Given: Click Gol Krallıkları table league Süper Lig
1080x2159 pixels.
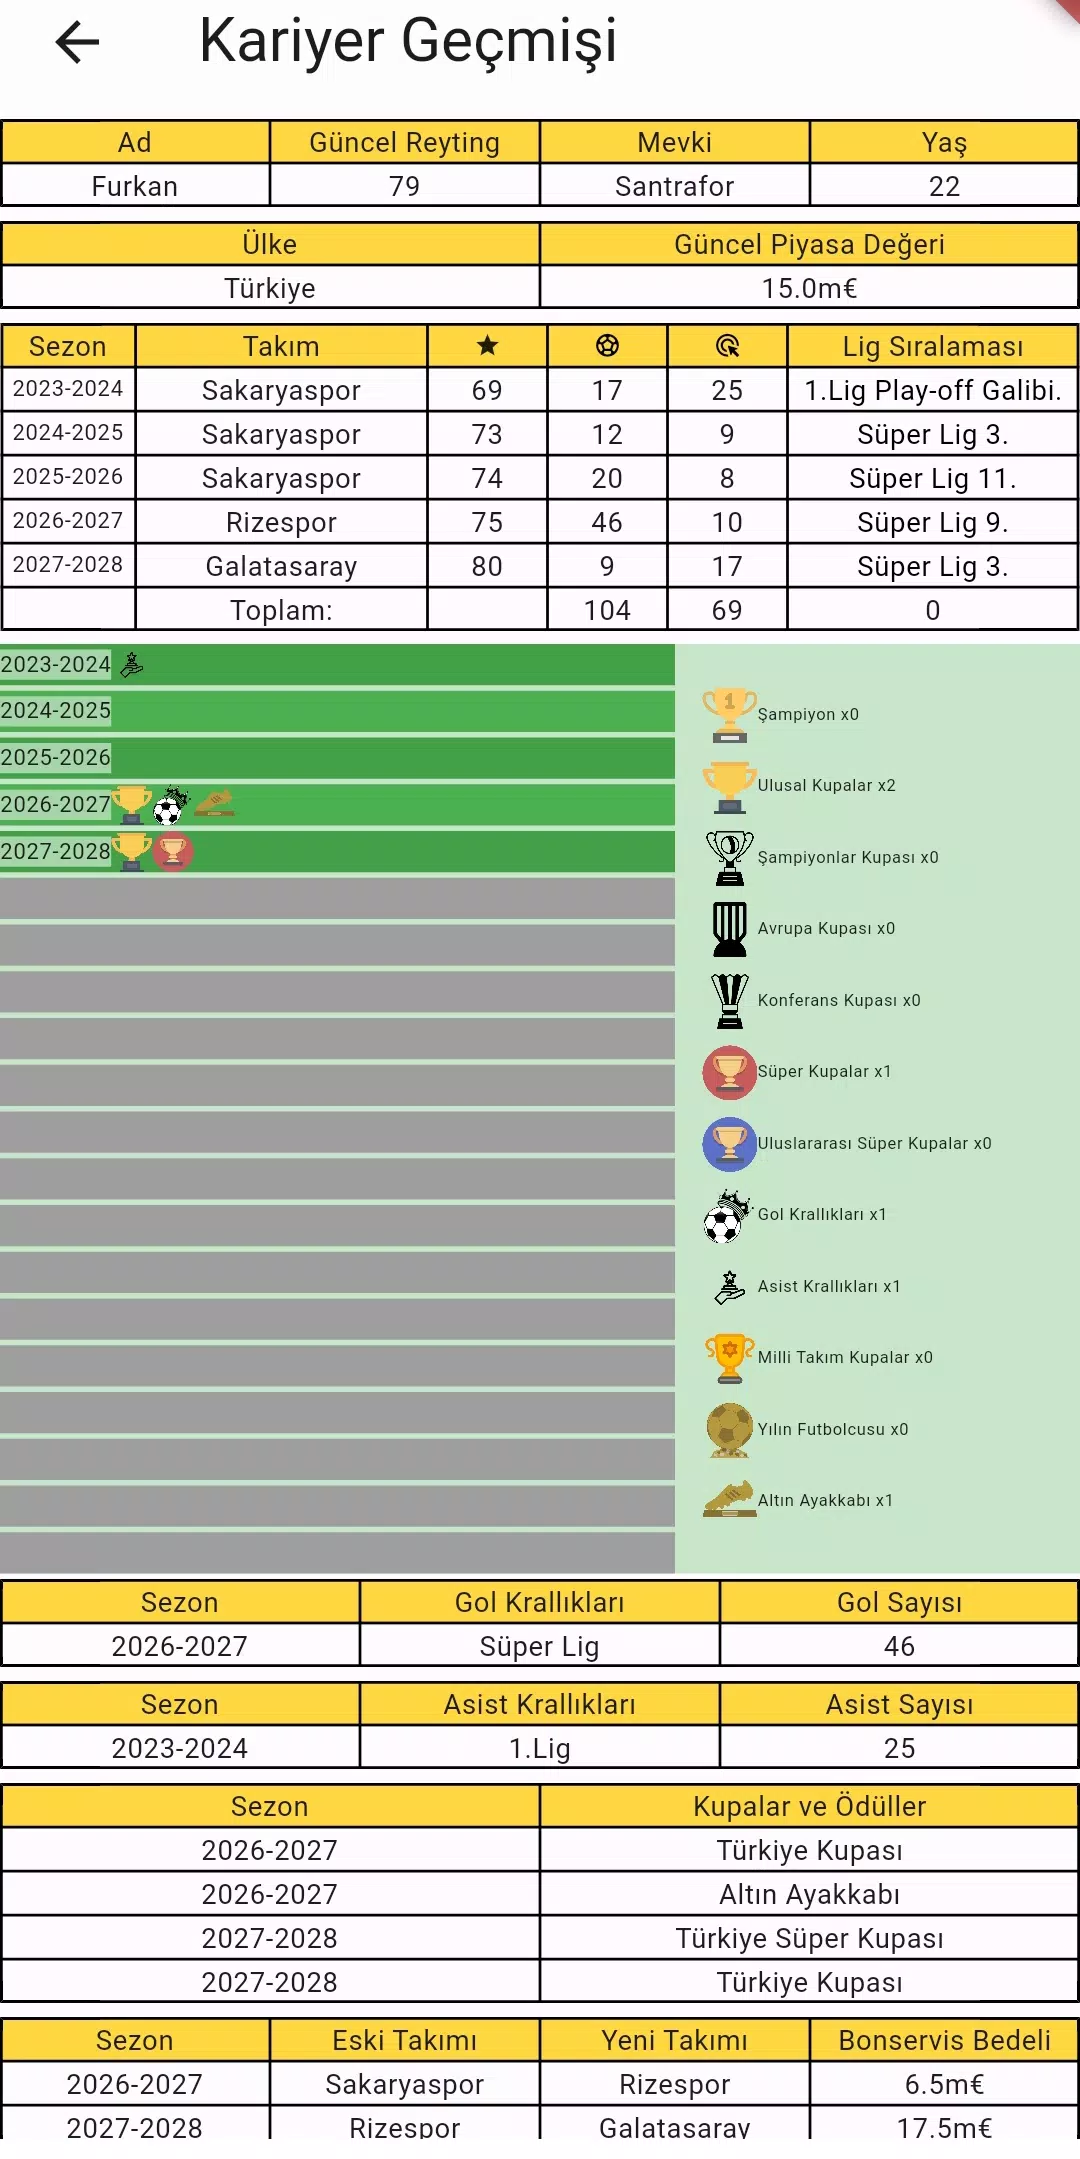Looking at the screenshot, I should click(540, 1647).
